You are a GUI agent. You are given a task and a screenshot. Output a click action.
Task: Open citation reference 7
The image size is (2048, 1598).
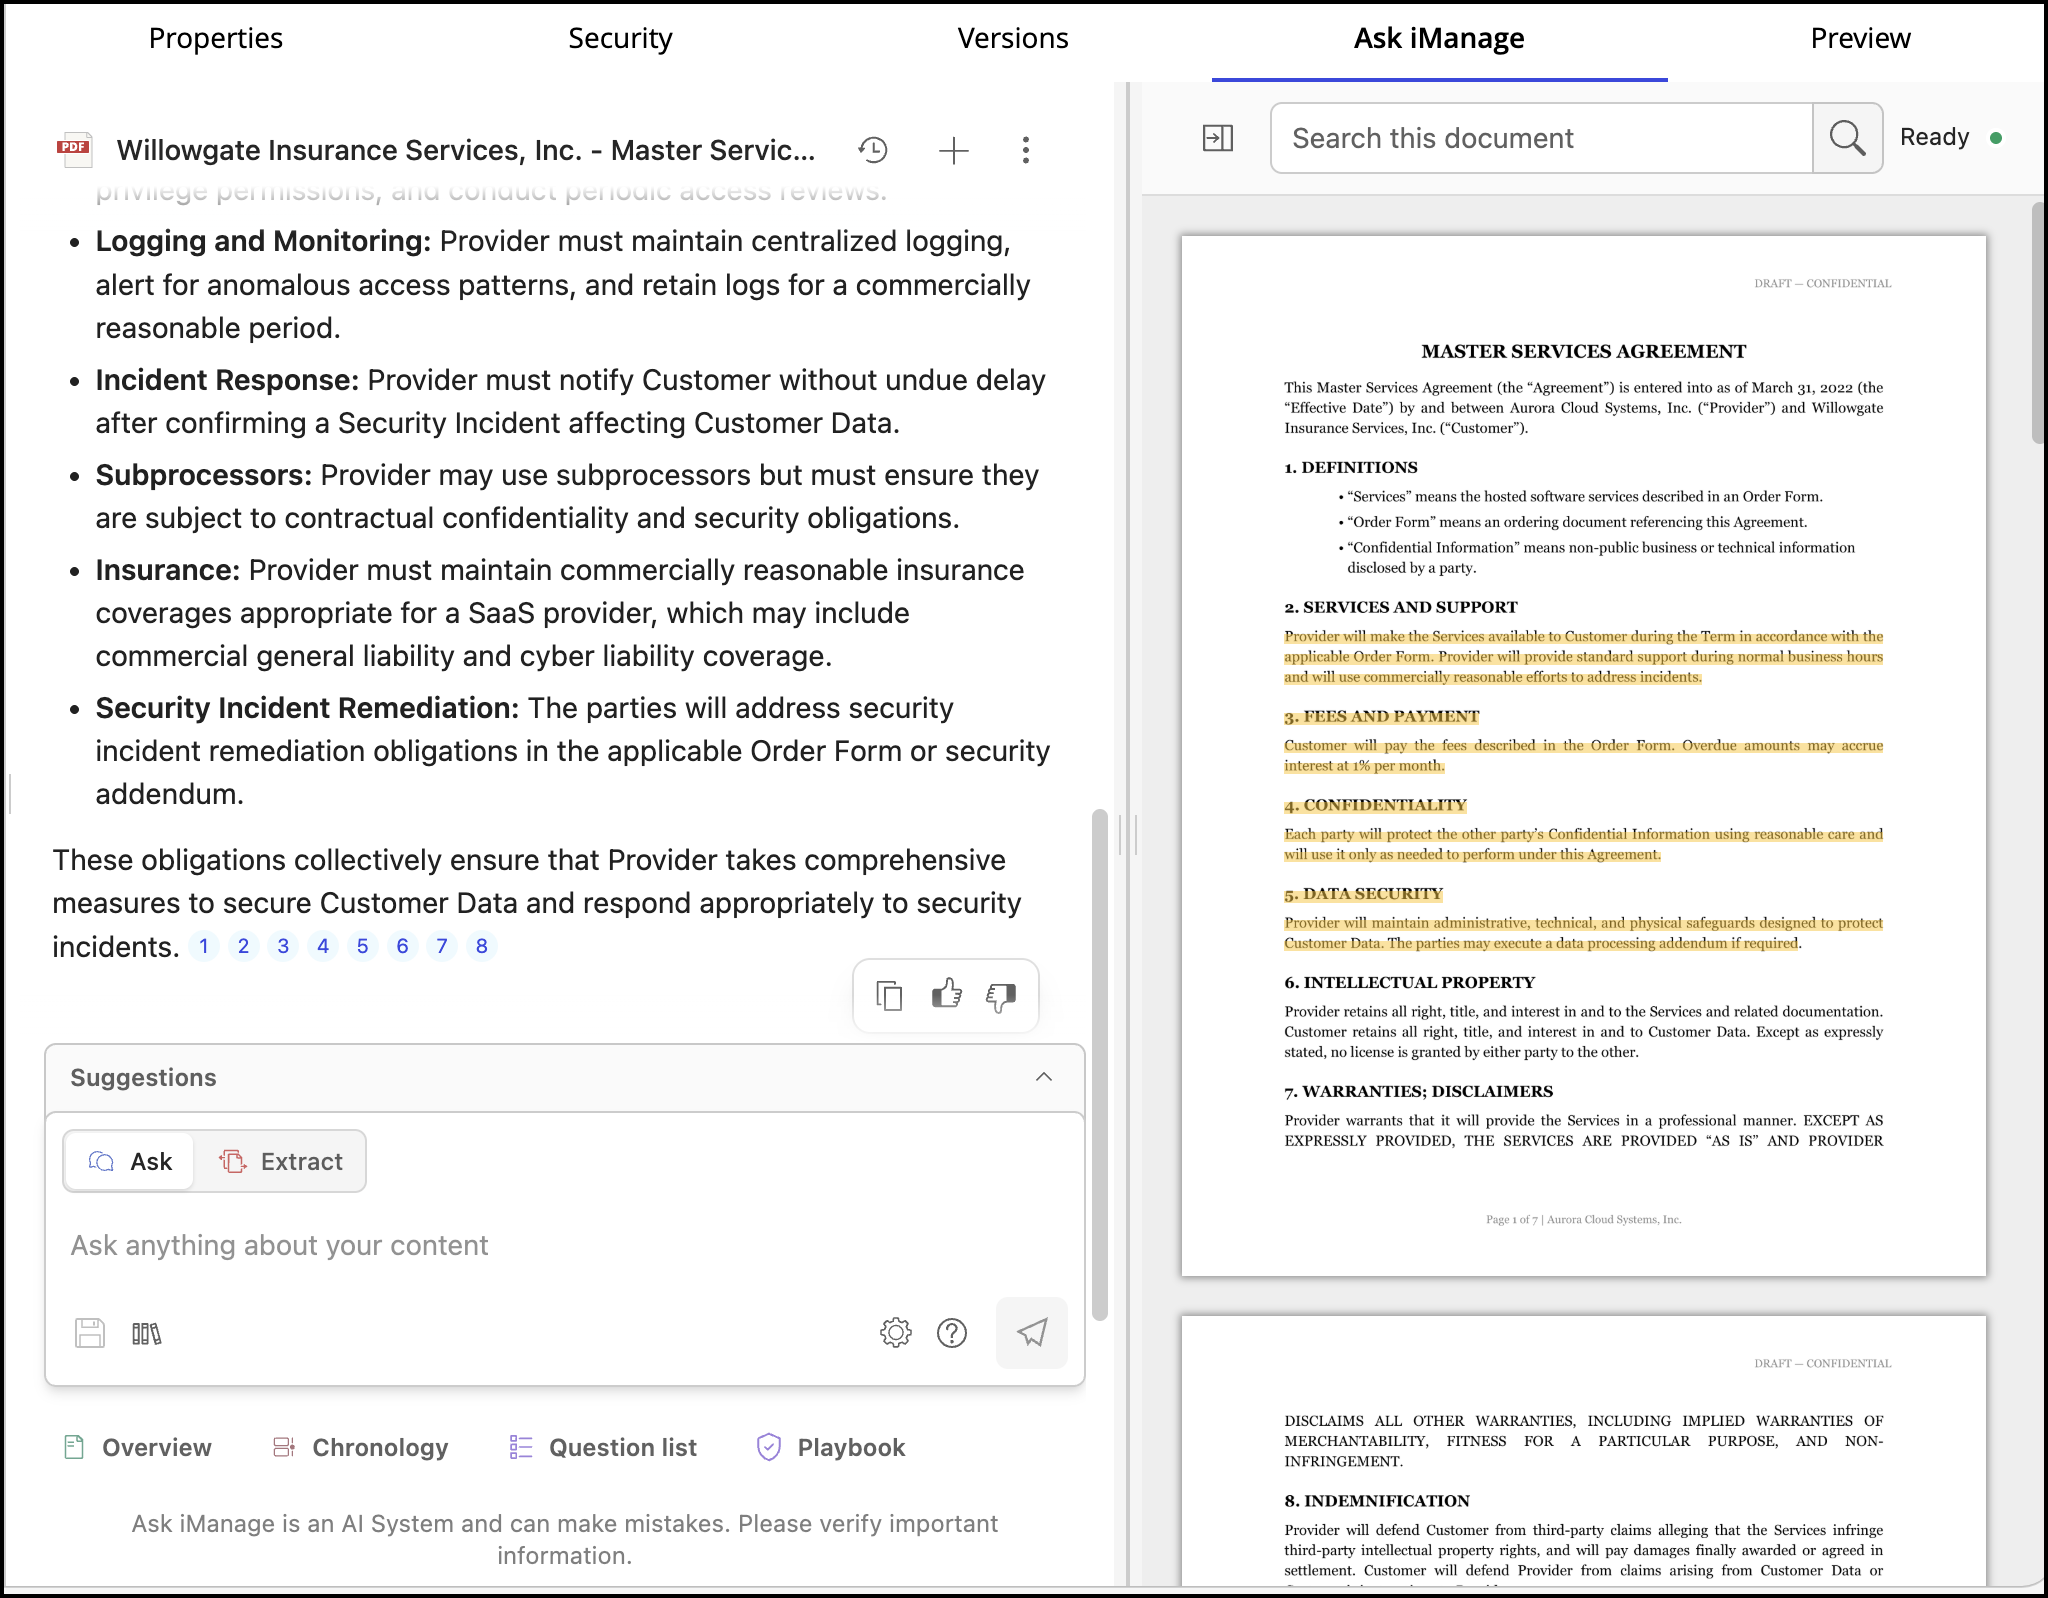click(x=442, y=946)
